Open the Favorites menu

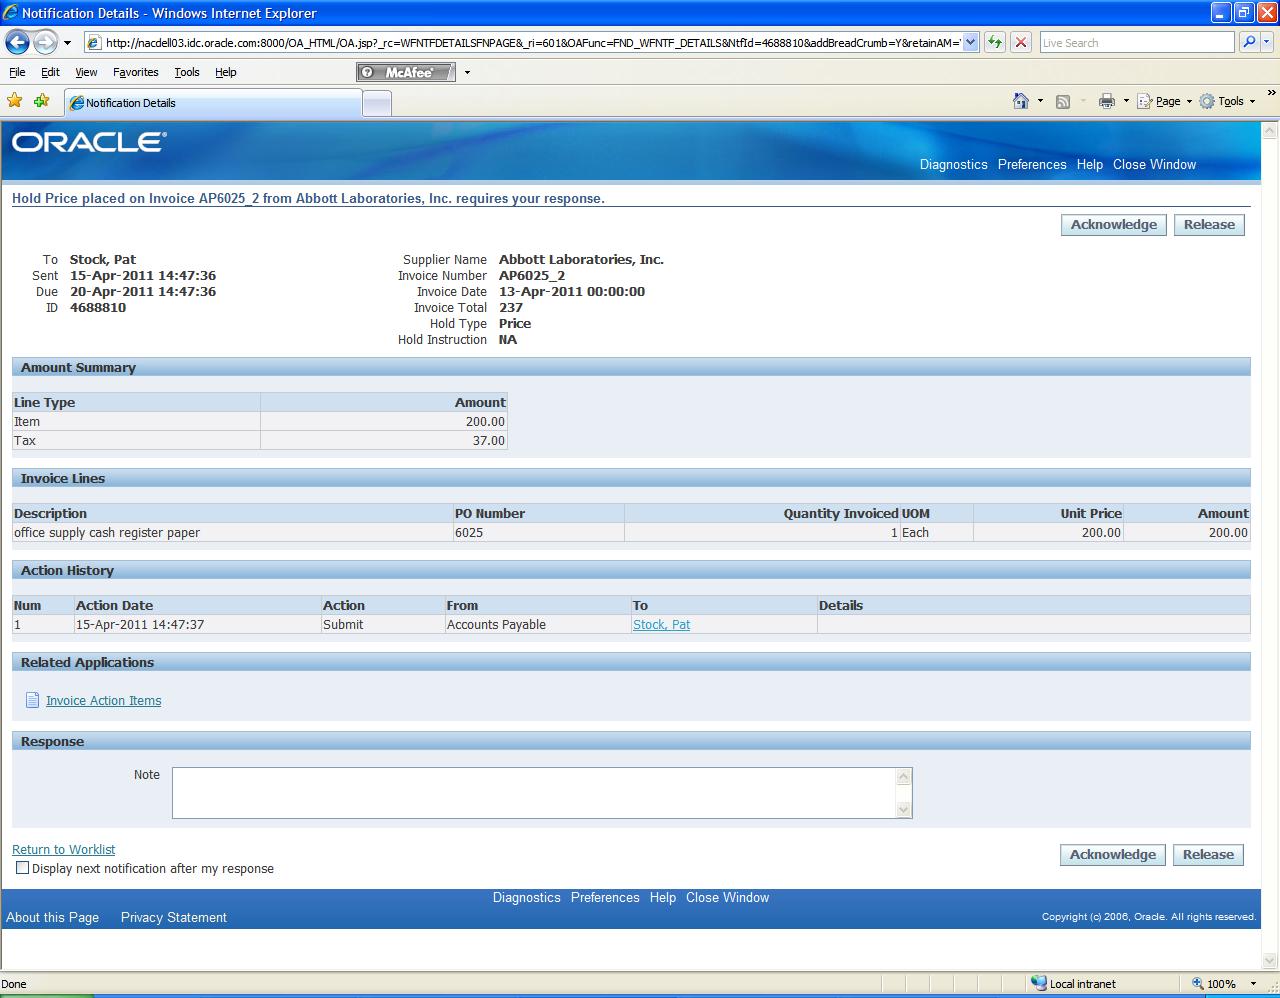[x=135, y=72]
